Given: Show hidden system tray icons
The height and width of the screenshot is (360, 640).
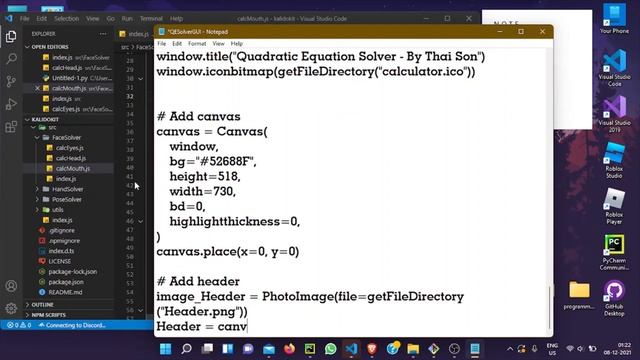Looking at the screenshot, I should click(x=510, y=349).
